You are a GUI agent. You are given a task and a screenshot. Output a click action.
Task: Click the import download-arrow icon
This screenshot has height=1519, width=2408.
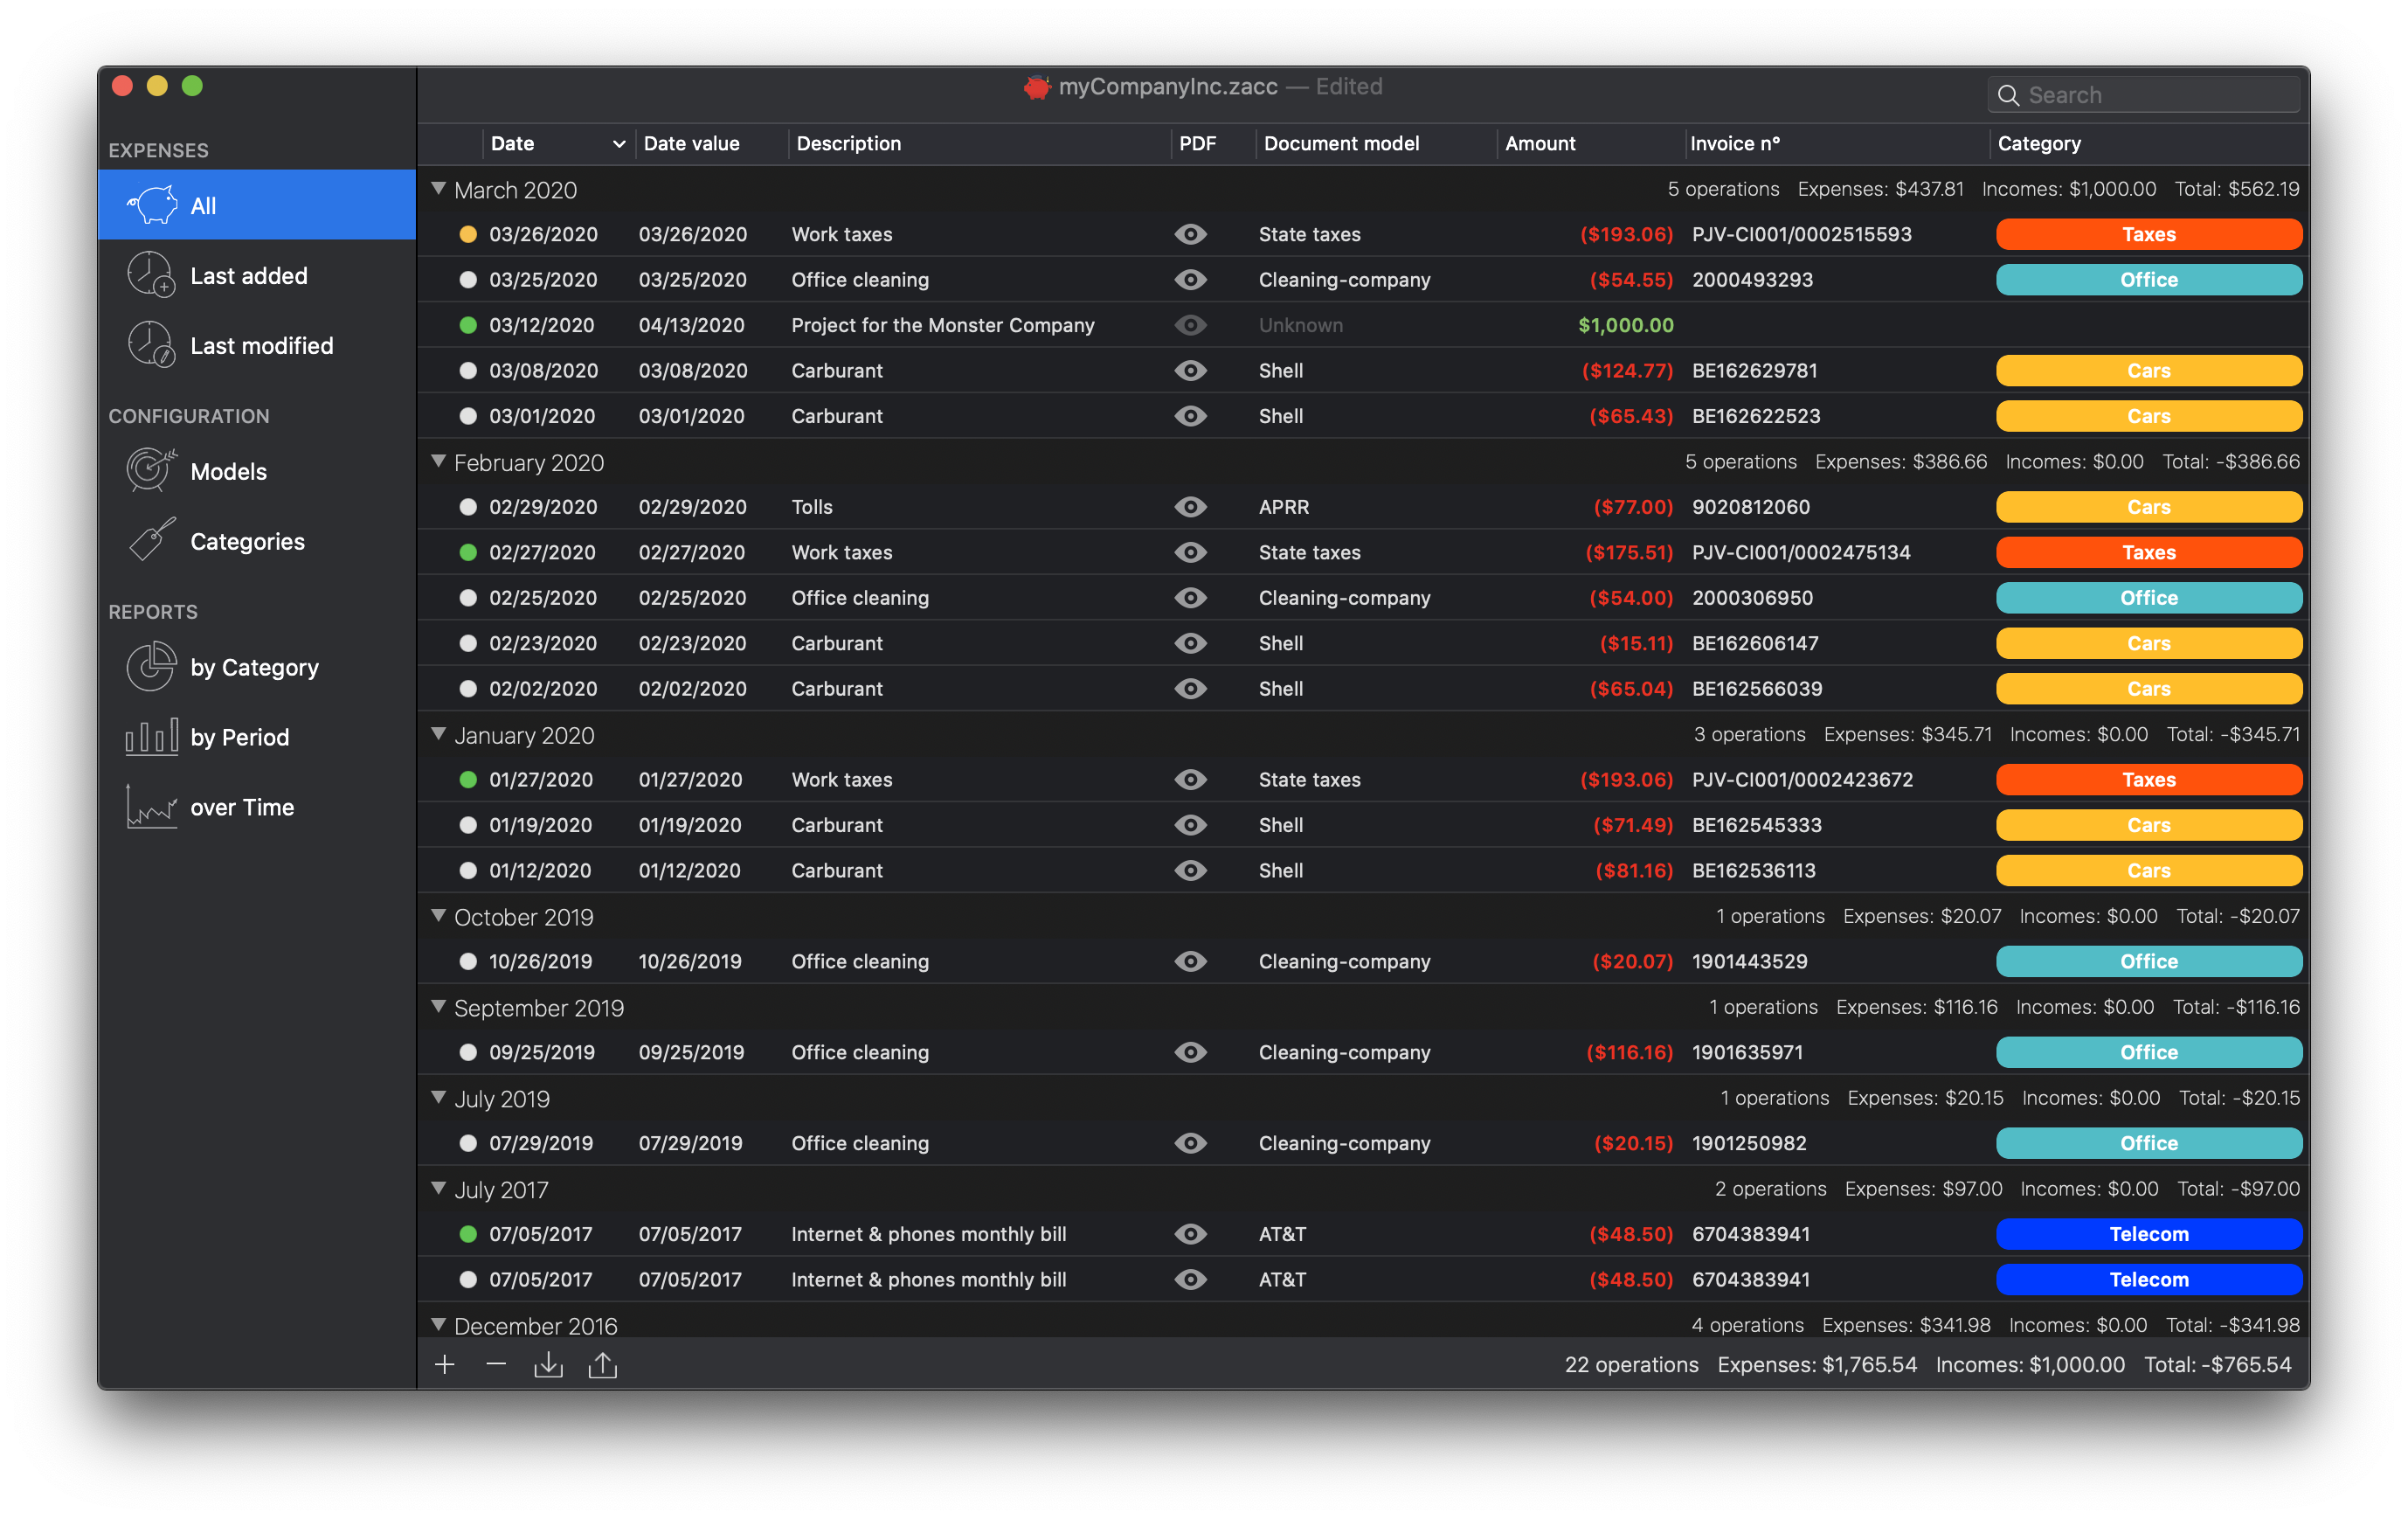coord(548,1365)
